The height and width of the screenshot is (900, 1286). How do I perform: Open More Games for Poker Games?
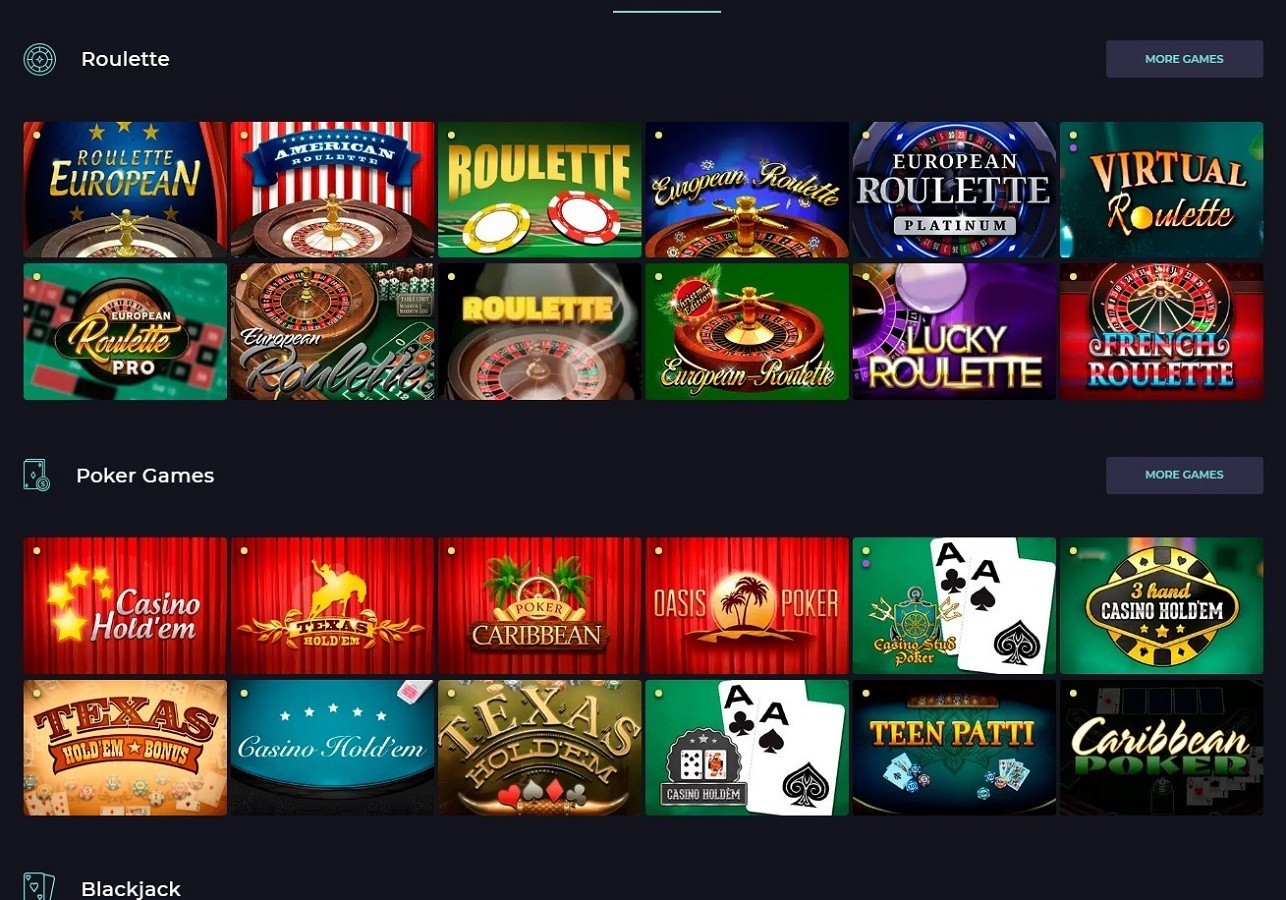click(1184, 475)
